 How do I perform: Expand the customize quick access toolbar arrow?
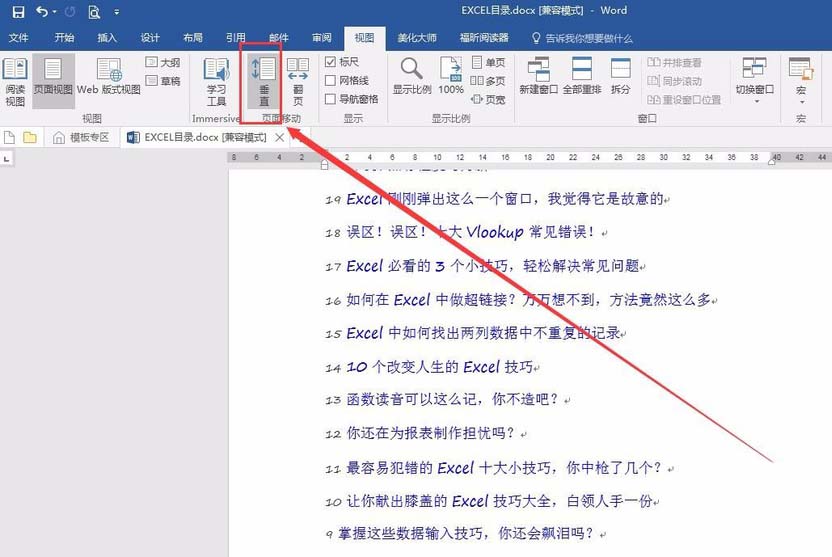(x=116, y=12)
